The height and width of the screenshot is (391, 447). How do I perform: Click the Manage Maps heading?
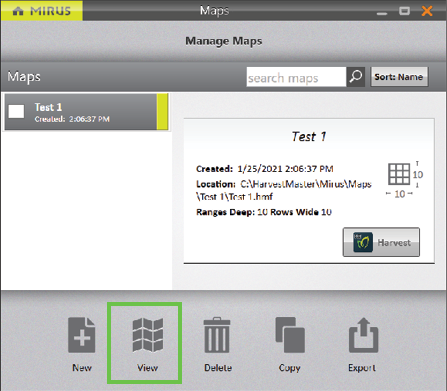pyautogui.click(x=224, y=41)
